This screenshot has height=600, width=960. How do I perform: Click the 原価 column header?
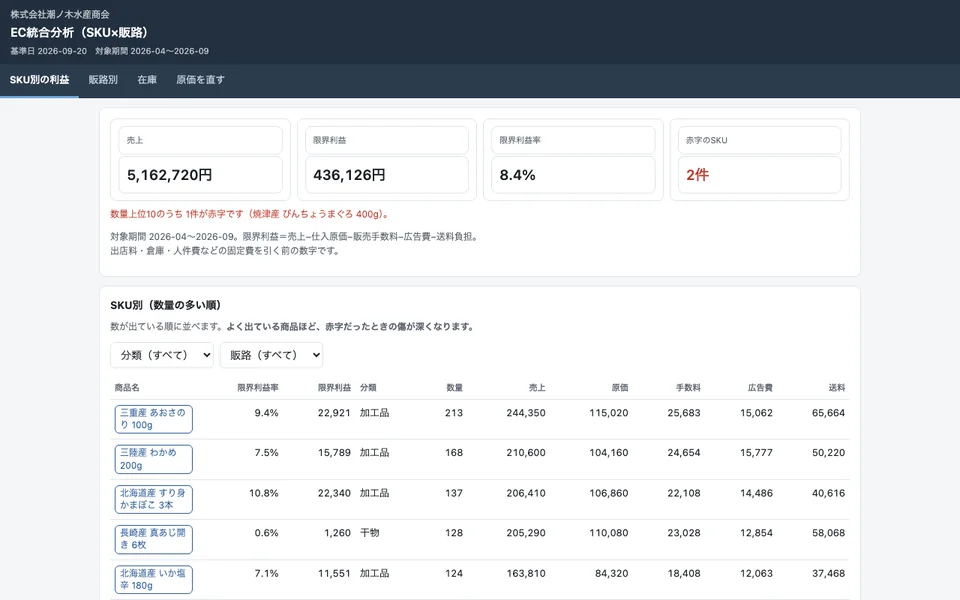pos(620,388)
